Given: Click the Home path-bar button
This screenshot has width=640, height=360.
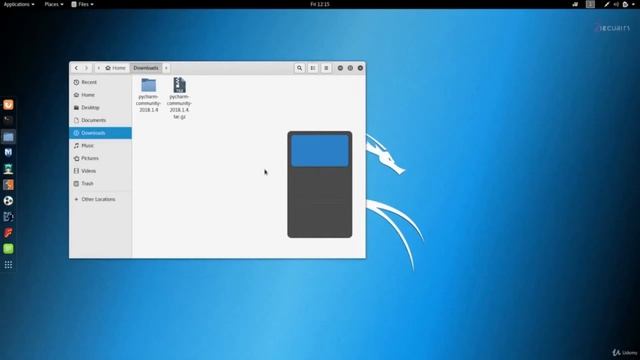Looking at the screenshot, I should [x=116, y=68].
